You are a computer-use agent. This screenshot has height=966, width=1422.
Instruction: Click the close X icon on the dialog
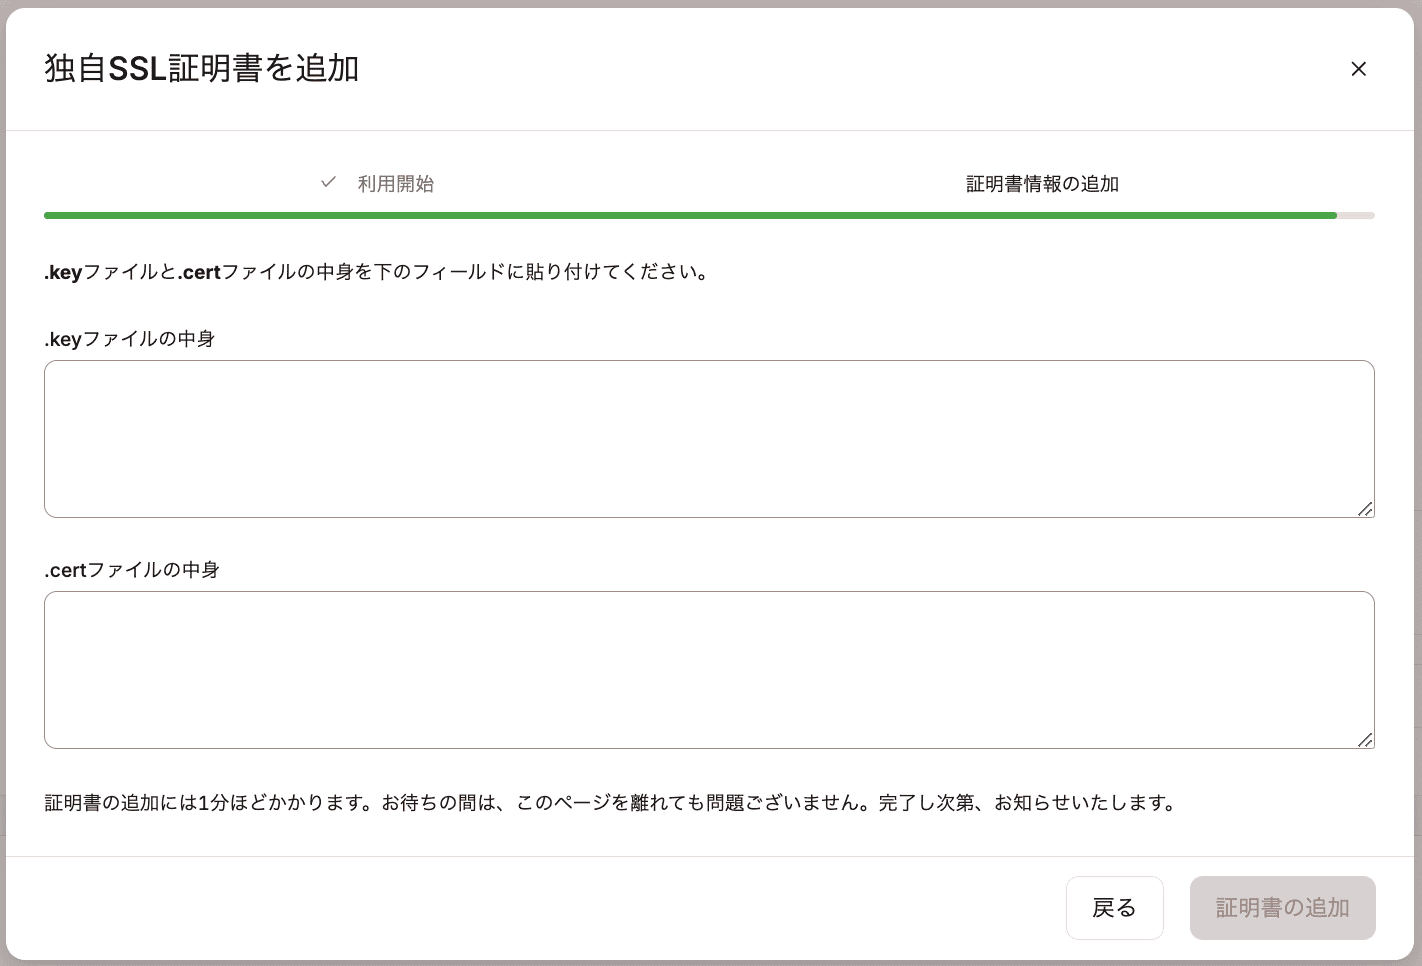coord(1359,68)
